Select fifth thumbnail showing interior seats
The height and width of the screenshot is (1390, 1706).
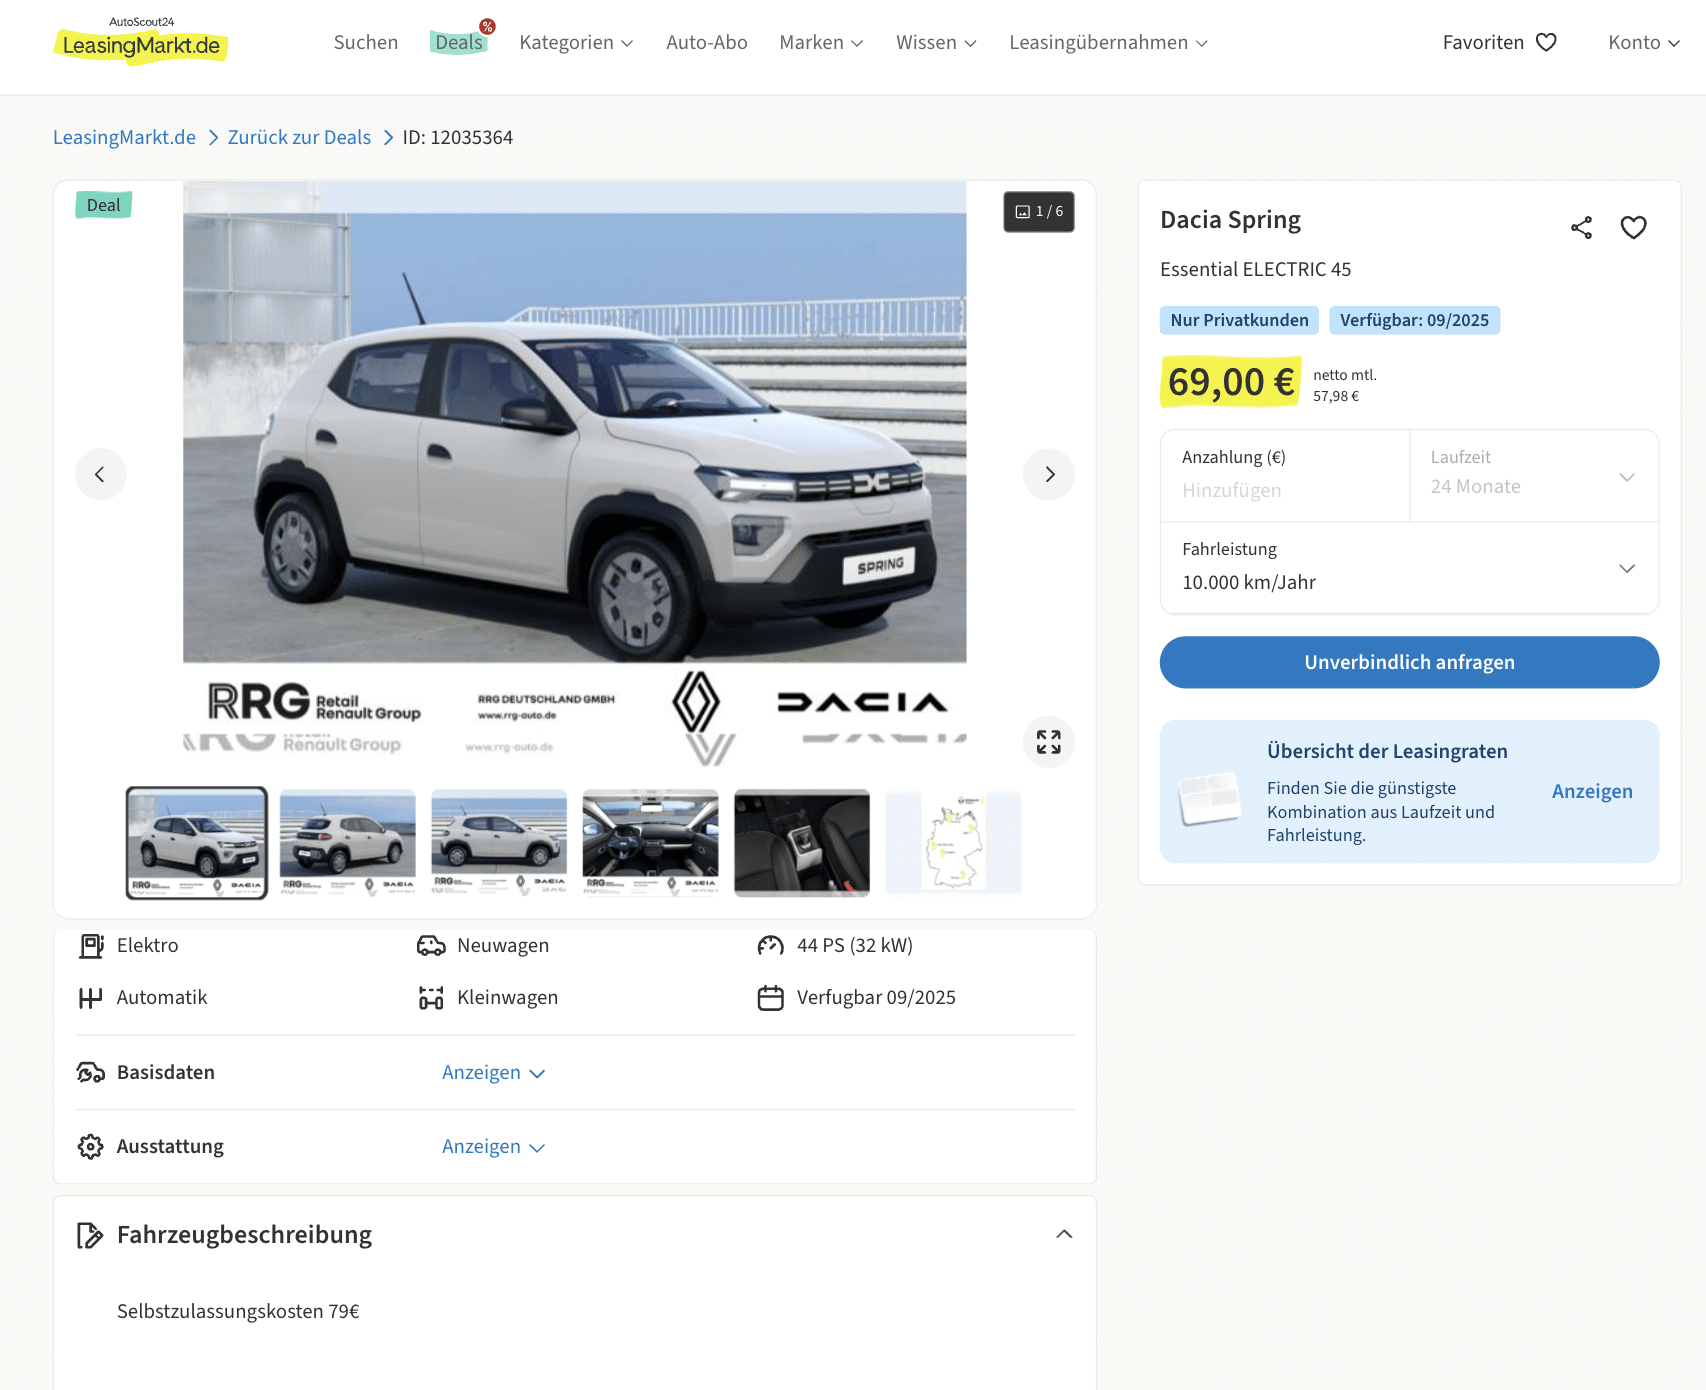pos(802,843)
